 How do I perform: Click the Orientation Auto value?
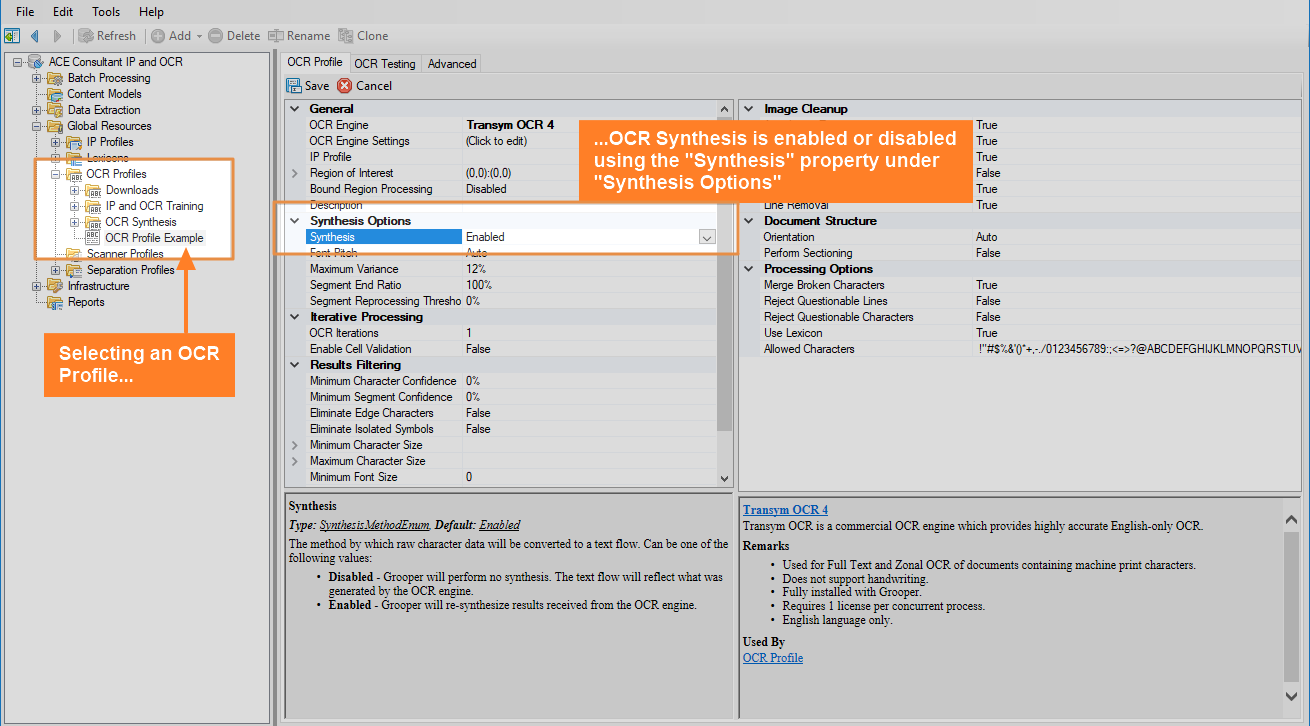[x=1138, y=237]
